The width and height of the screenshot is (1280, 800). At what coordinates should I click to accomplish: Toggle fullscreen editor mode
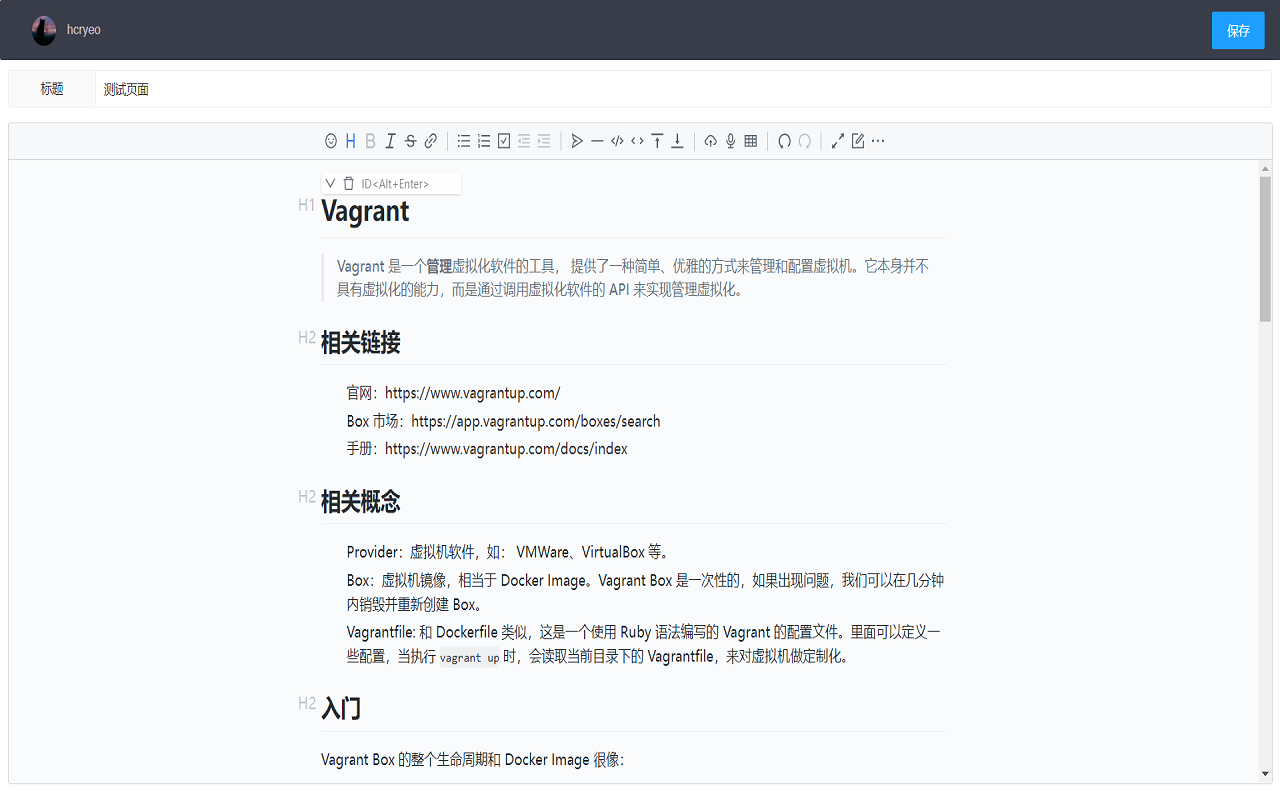[x=838, y=141]
